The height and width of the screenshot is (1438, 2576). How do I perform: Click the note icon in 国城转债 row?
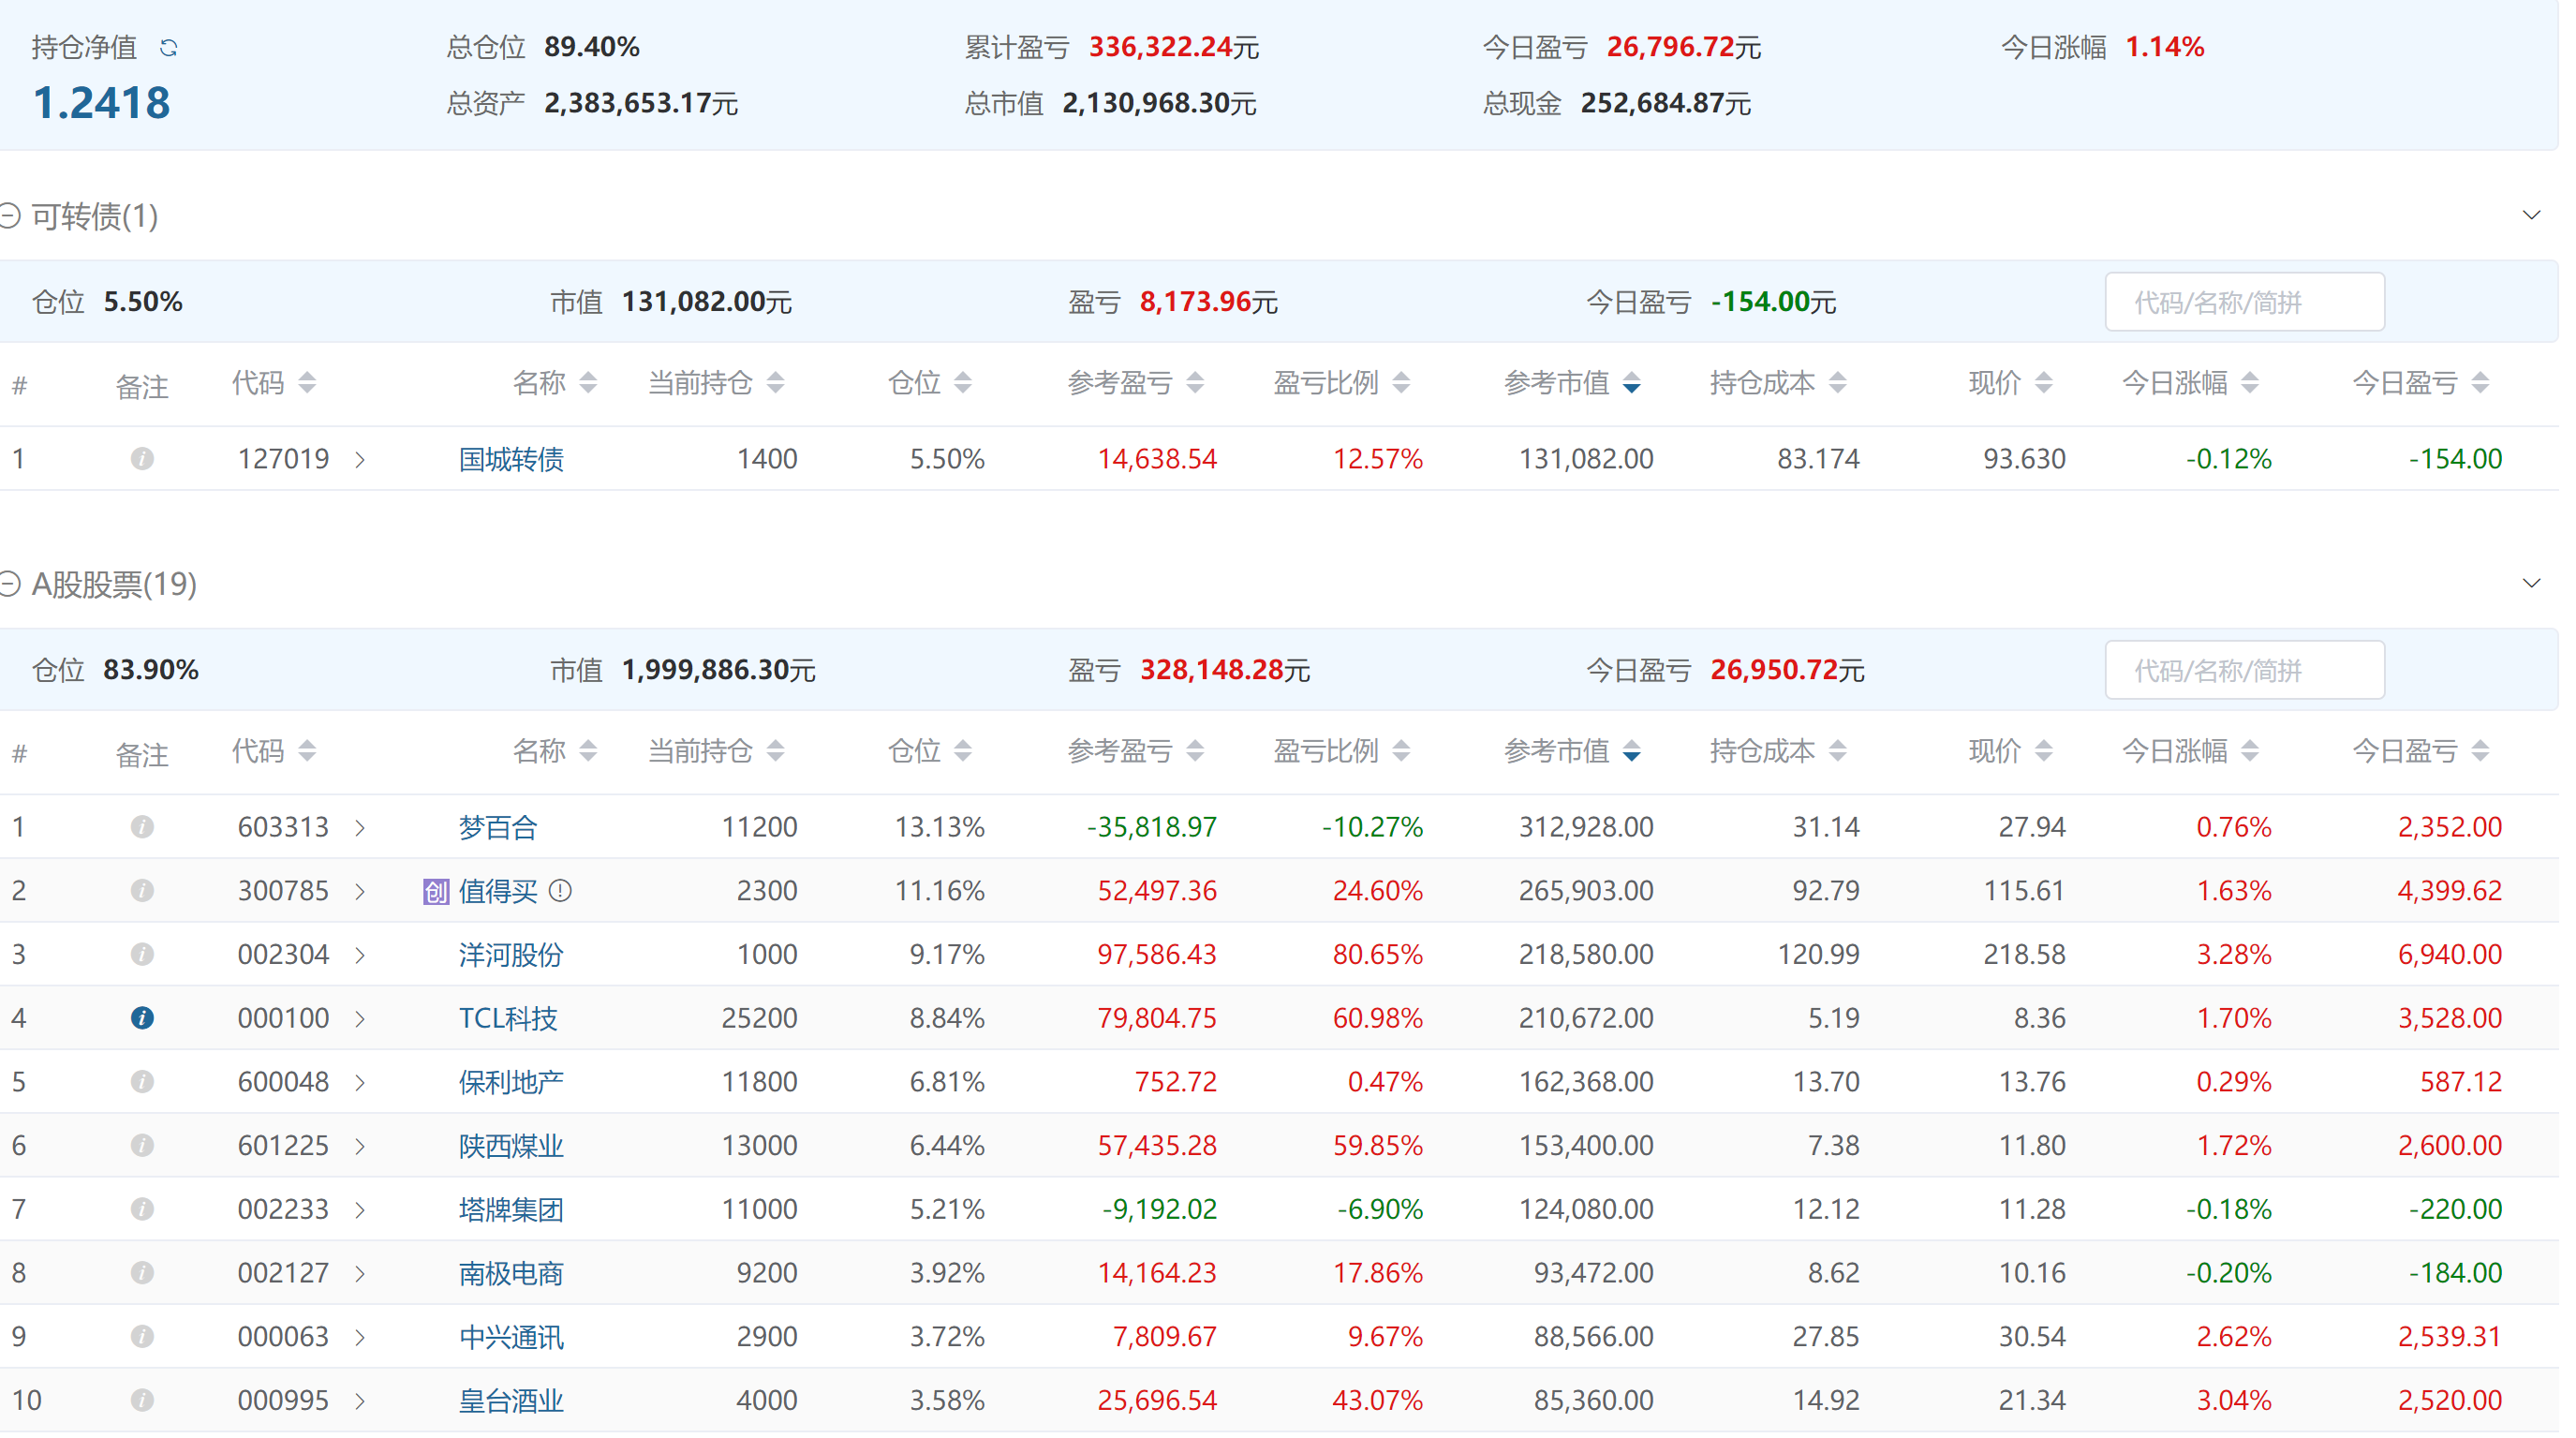(x=142, y=461)
